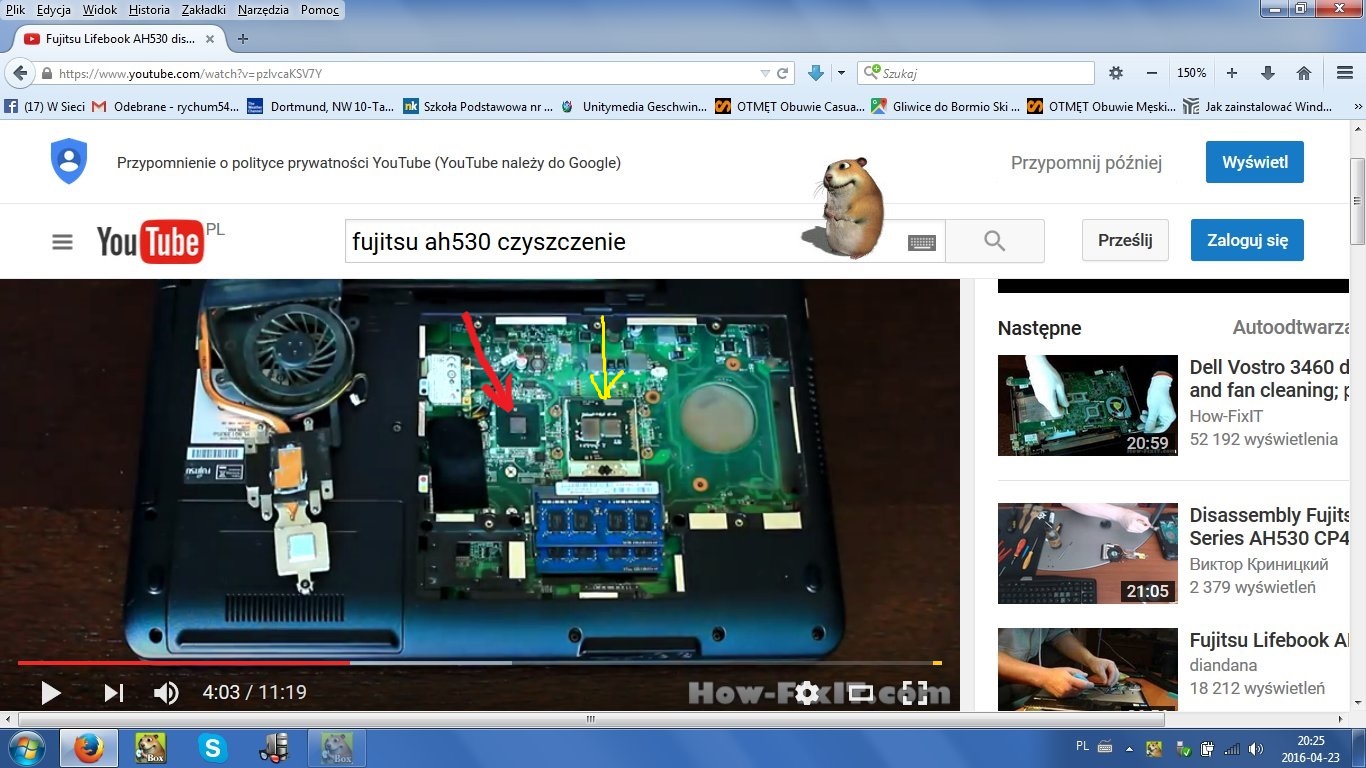Go to the Firefox home page icon
This screenshot has height=768, width=1366.
click(1304, 73)
